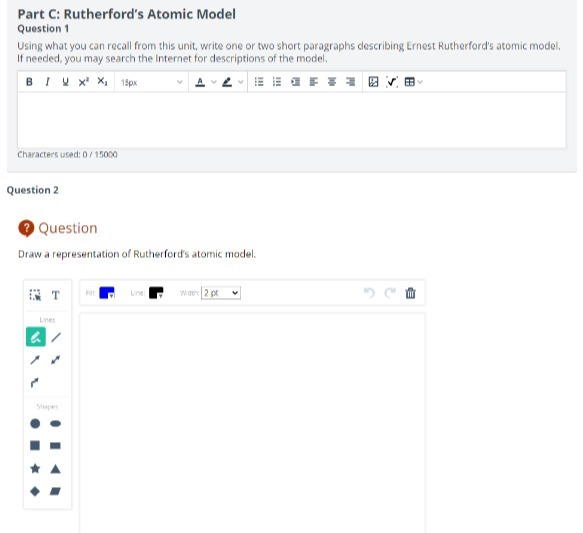This screenshot has width=583, height=533.
Task: Select the straight line tool
Action: click(x=56, y=337)
